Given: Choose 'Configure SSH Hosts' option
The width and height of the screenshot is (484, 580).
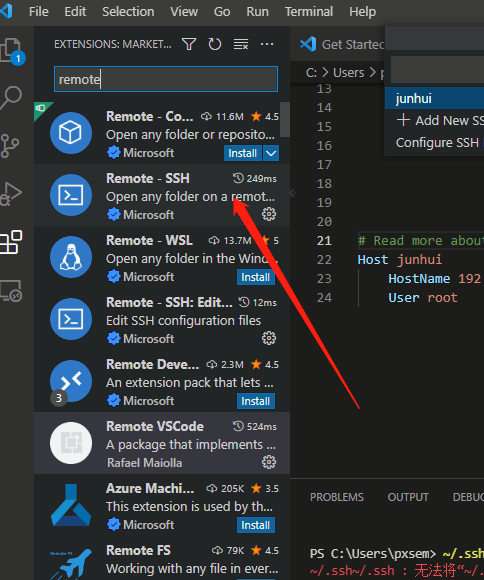Looking at the screenshot, I should pyautogui.click(x=434, y=142).
